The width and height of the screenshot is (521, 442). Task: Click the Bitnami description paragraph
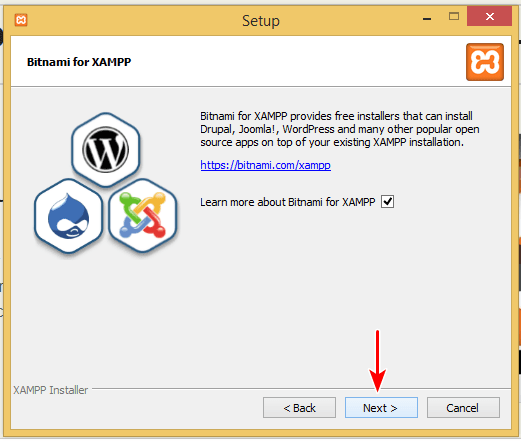point(340,129)
